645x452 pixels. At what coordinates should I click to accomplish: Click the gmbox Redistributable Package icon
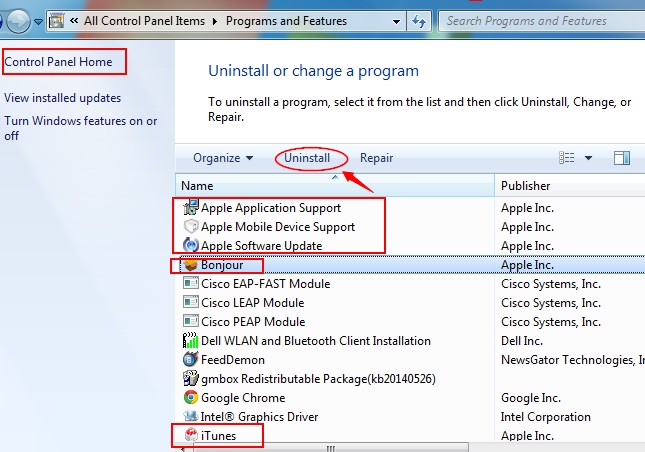tap(191, 378)
